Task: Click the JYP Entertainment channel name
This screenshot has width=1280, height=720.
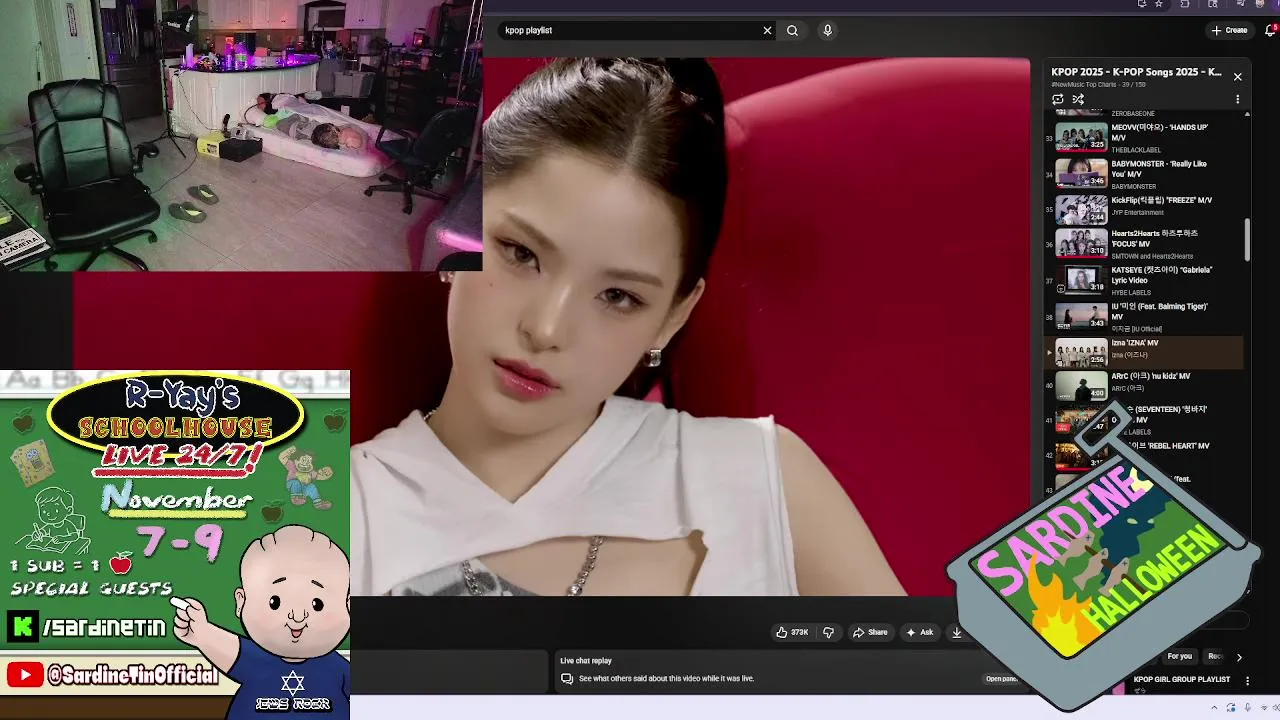Action: (x=1137, y=213)
